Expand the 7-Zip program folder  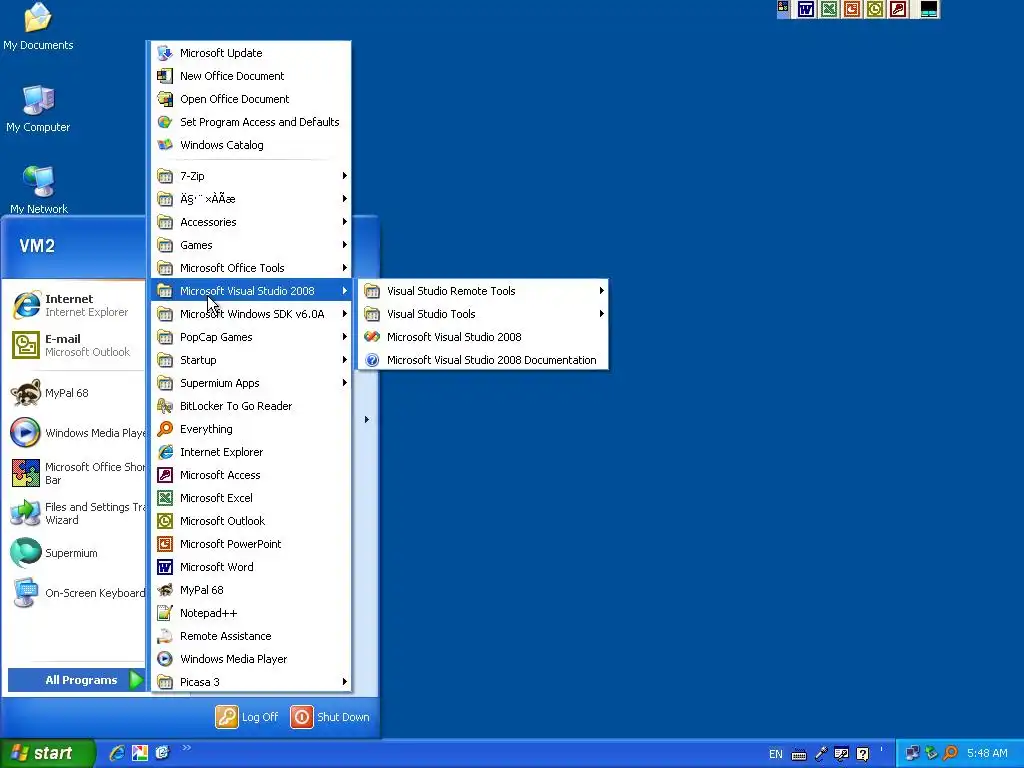[x=251, y=176]
